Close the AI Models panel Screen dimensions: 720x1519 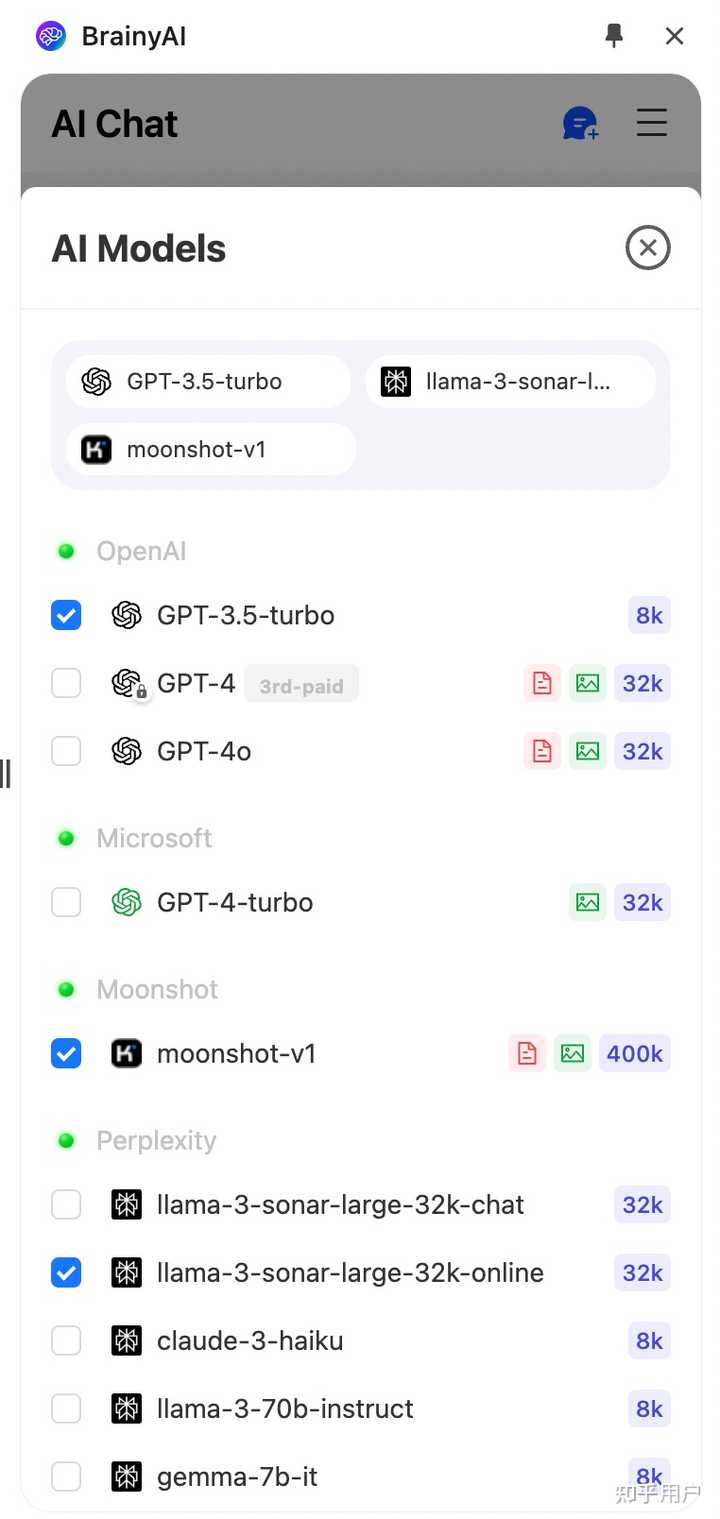[x=648, y=248]
